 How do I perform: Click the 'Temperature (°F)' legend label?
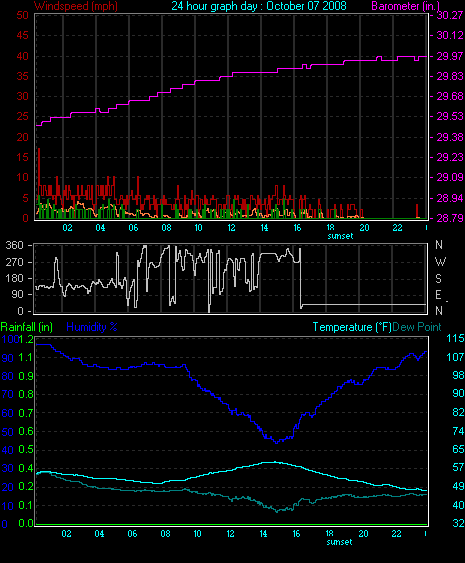[352, 327]
